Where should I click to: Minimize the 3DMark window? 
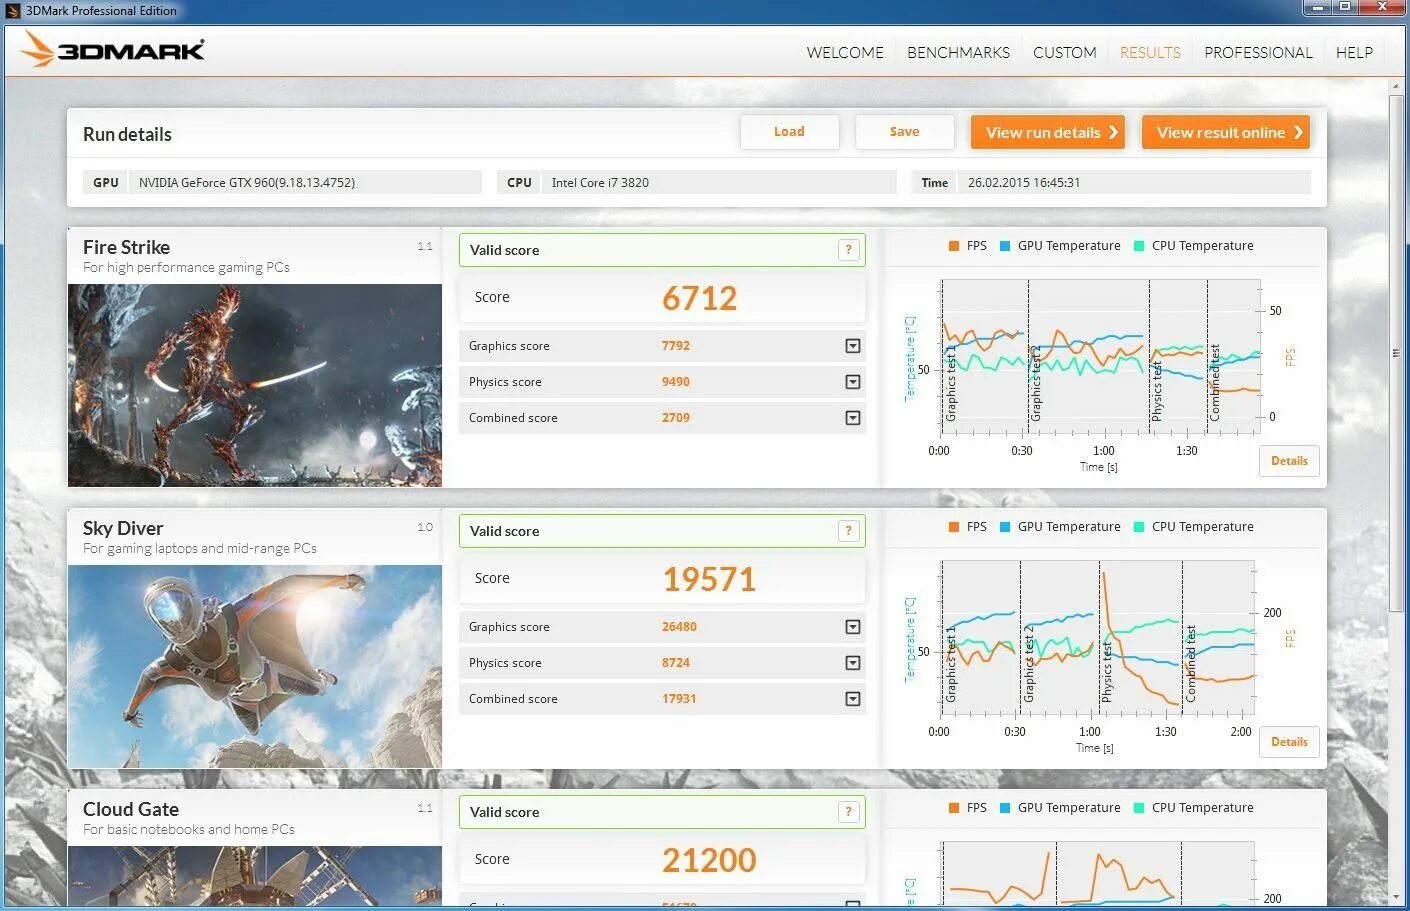(x=1319, y=7)
